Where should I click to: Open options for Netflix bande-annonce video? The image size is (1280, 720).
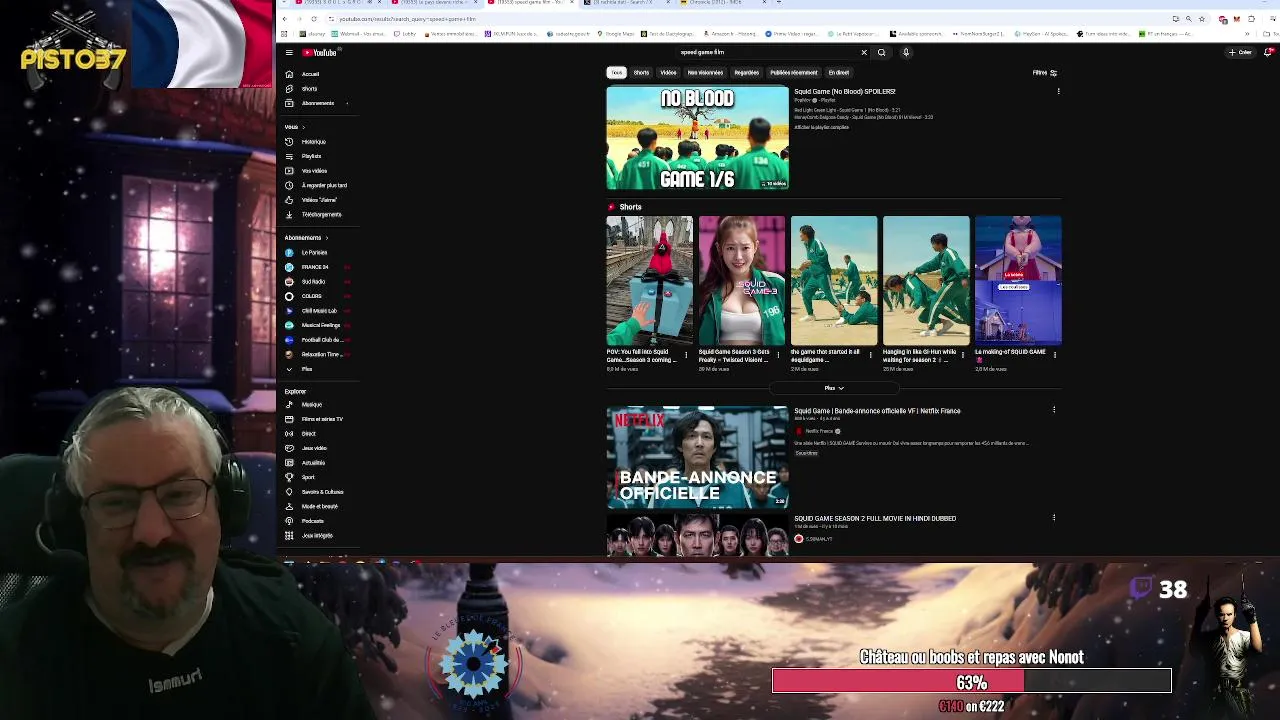pos(1053,409)
